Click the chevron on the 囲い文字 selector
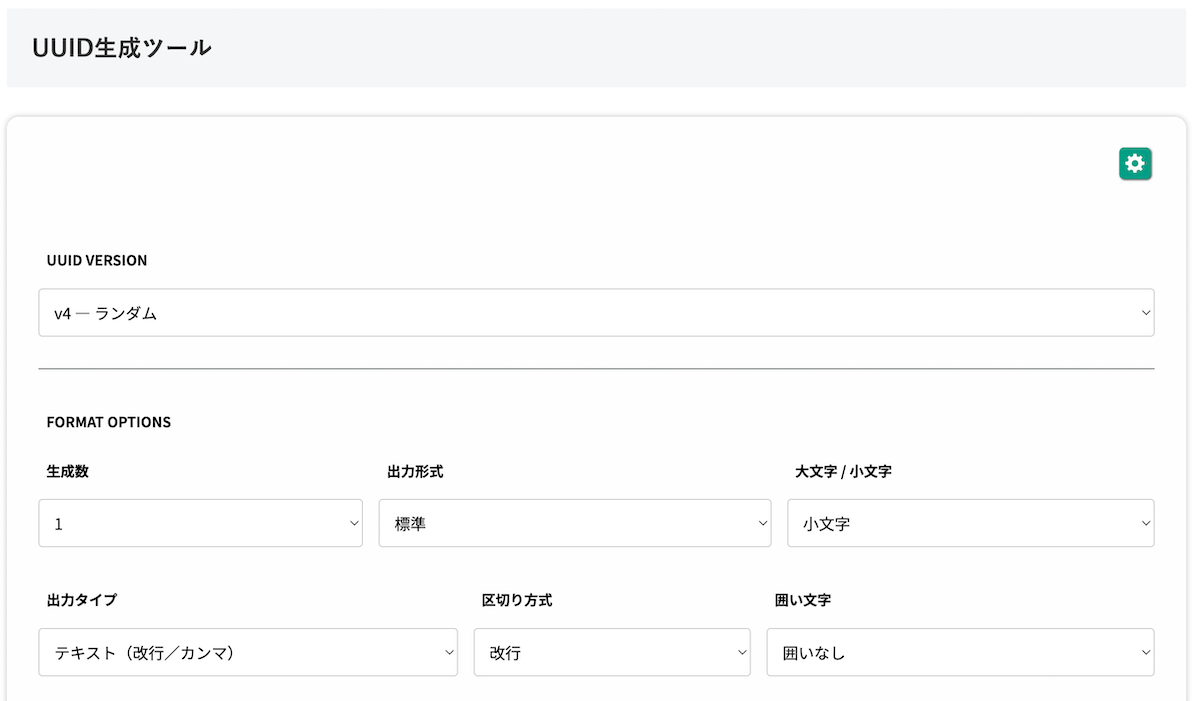 (1146, 651)
